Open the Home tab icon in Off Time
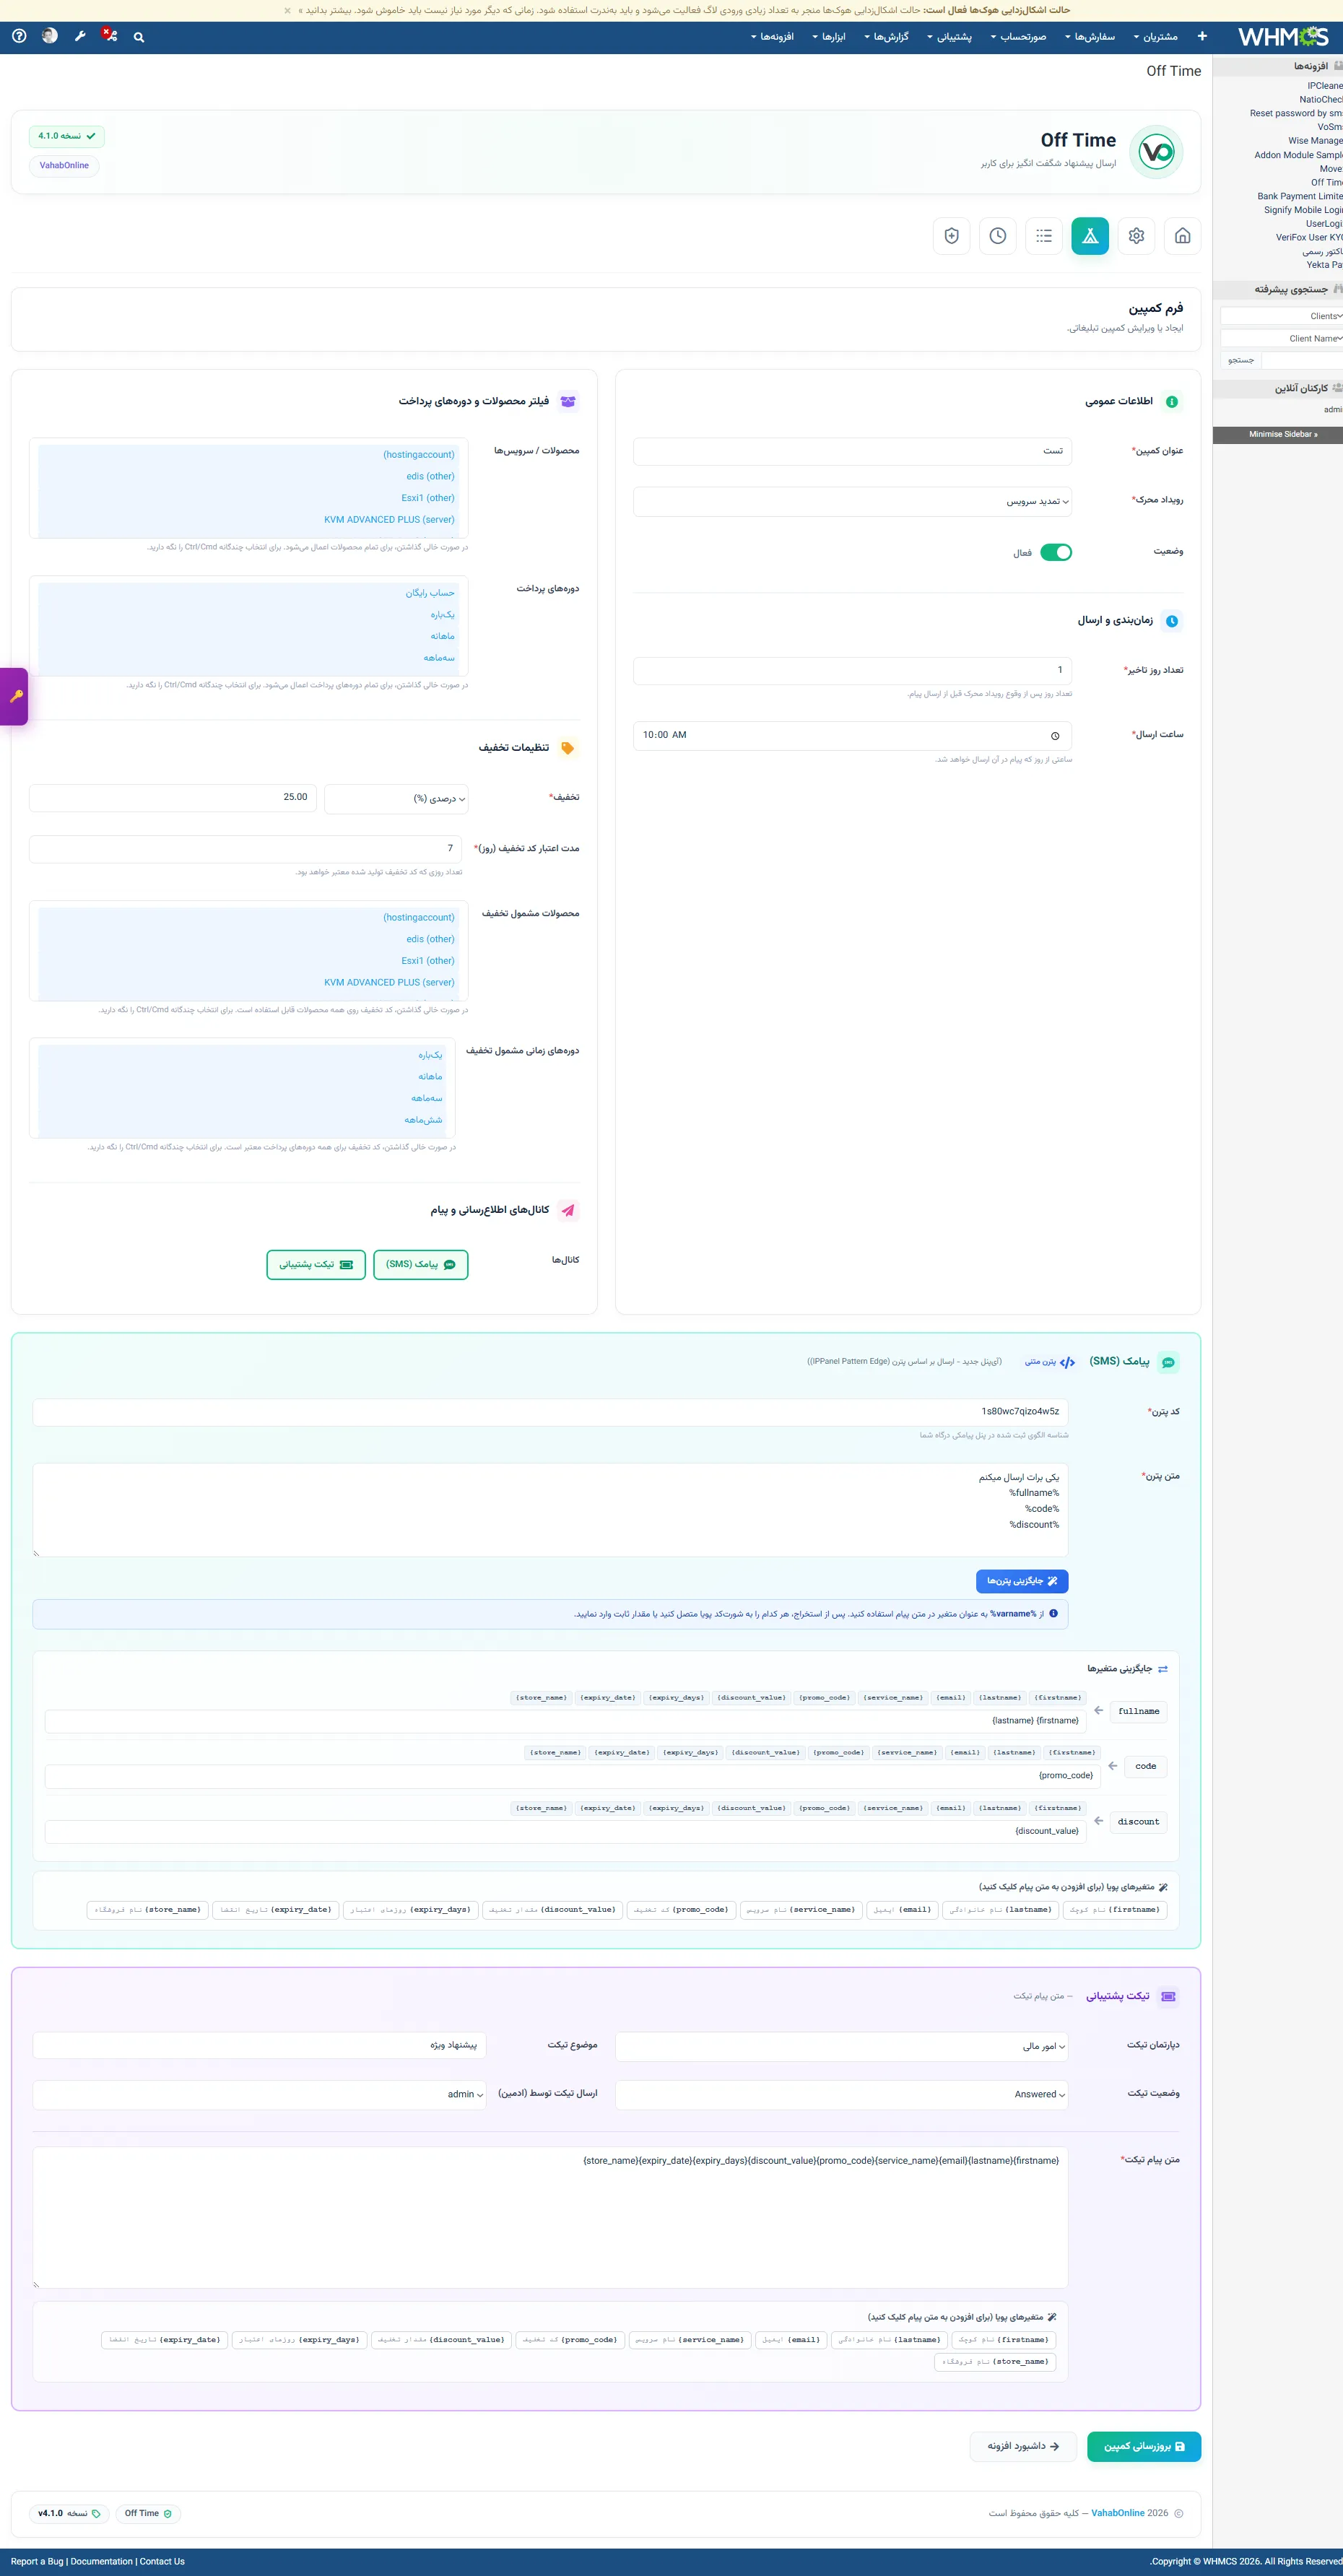 point(1182,236)
